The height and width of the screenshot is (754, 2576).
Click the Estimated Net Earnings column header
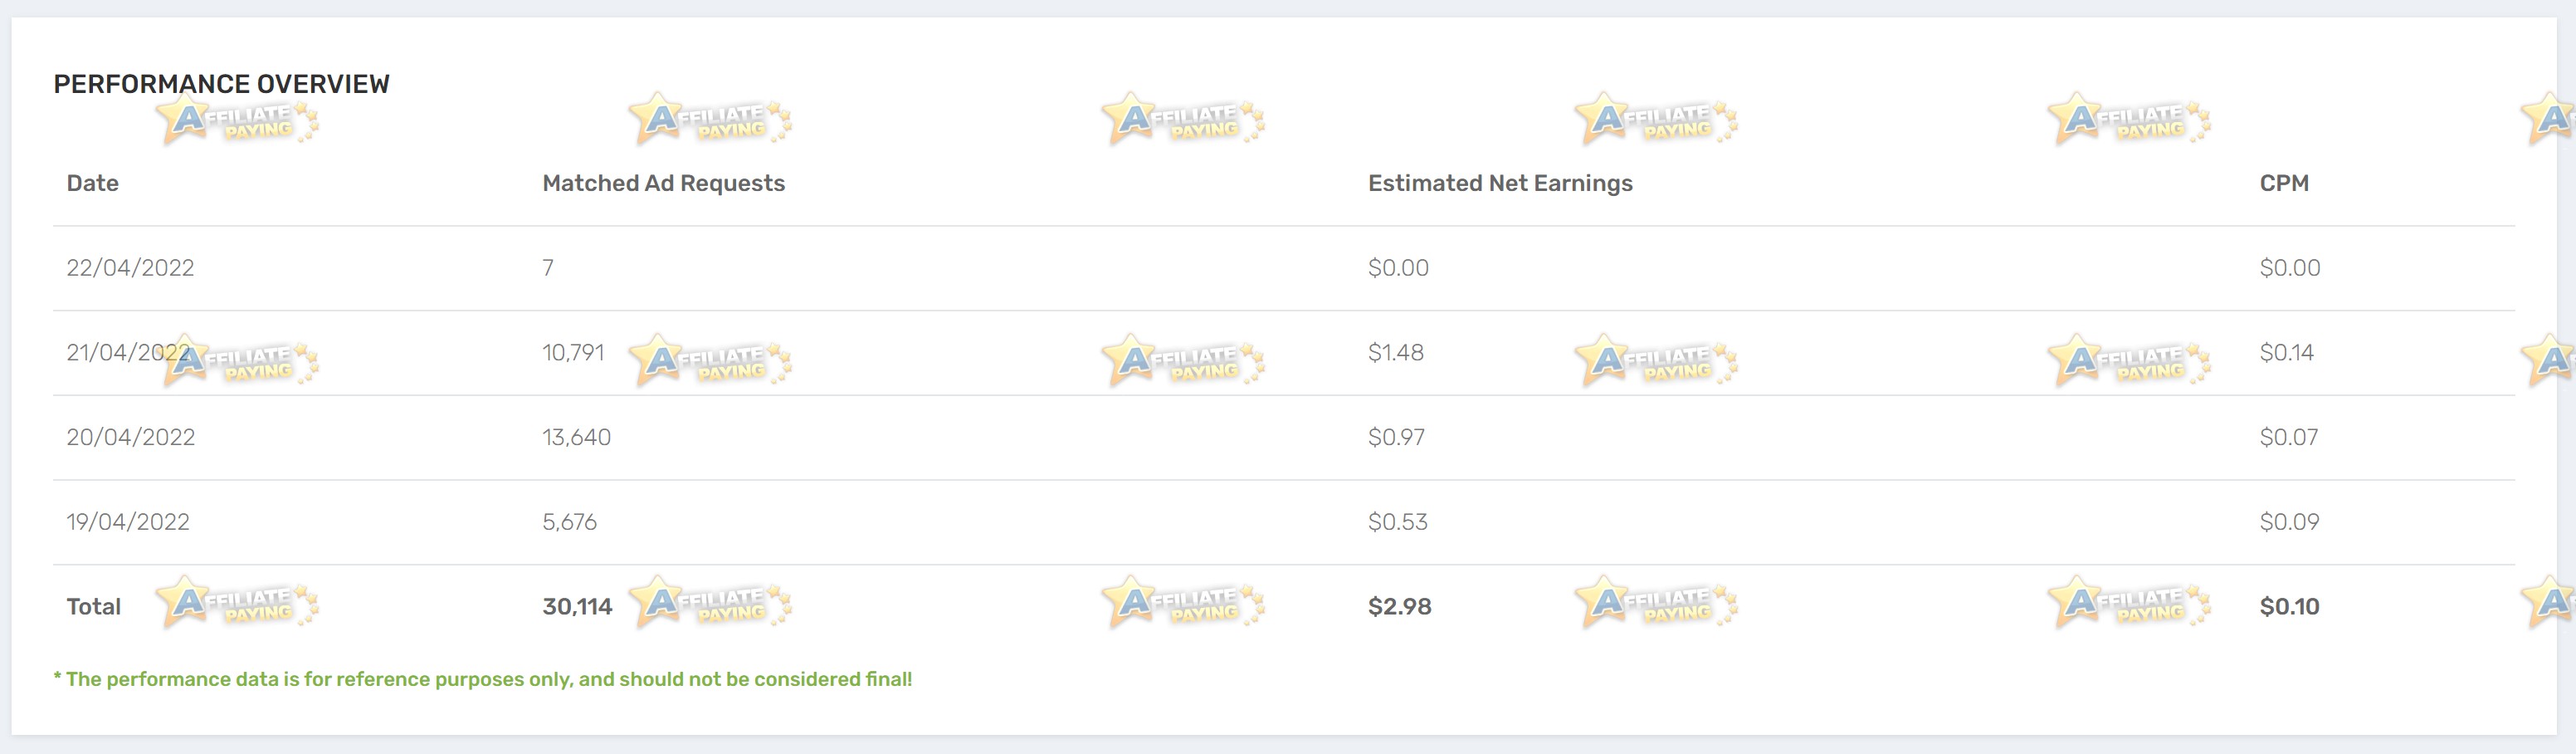1500,183
